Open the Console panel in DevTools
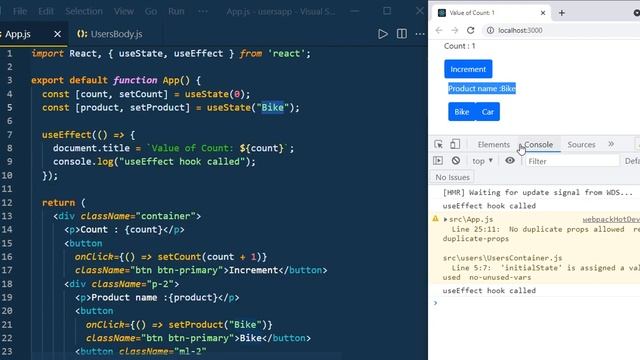This screenshot has height=360, width=640. (x=538, y=144)
